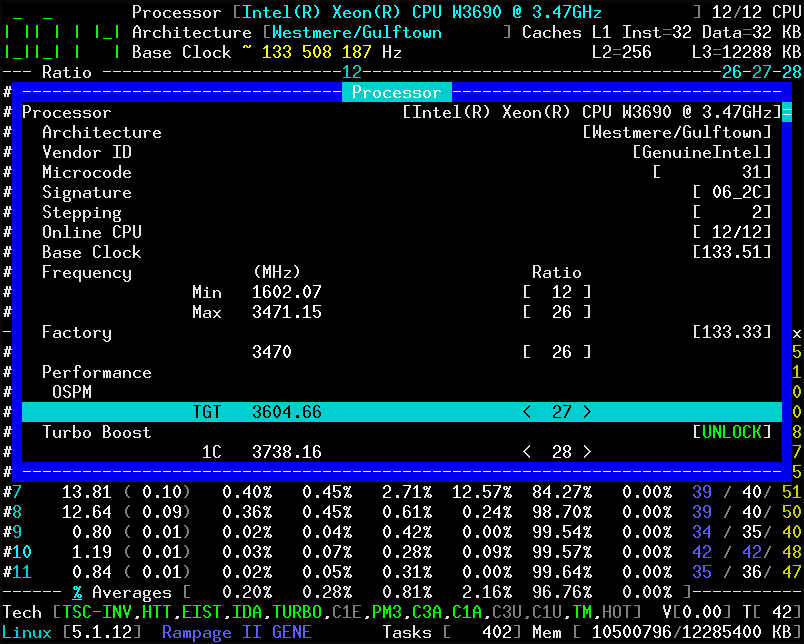Viewport: 804px width, 644px height.
Task: Select the OSPM row label
Action: pyautogui.click(x=72, y=392)
